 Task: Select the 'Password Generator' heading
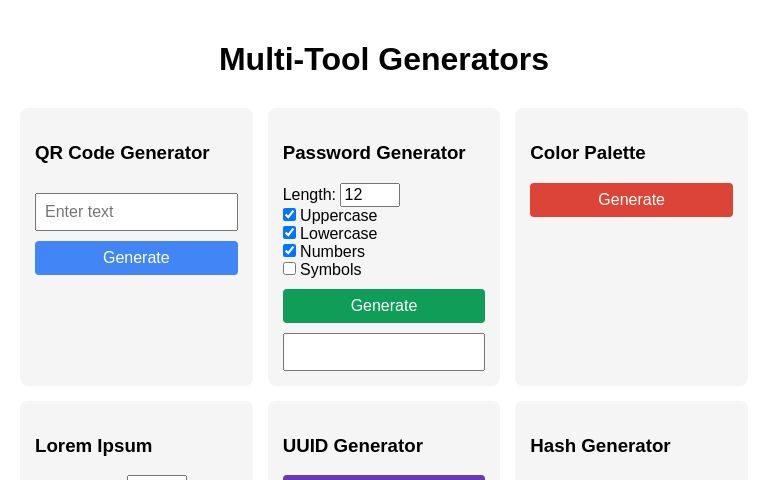click(x=374, y=153)
